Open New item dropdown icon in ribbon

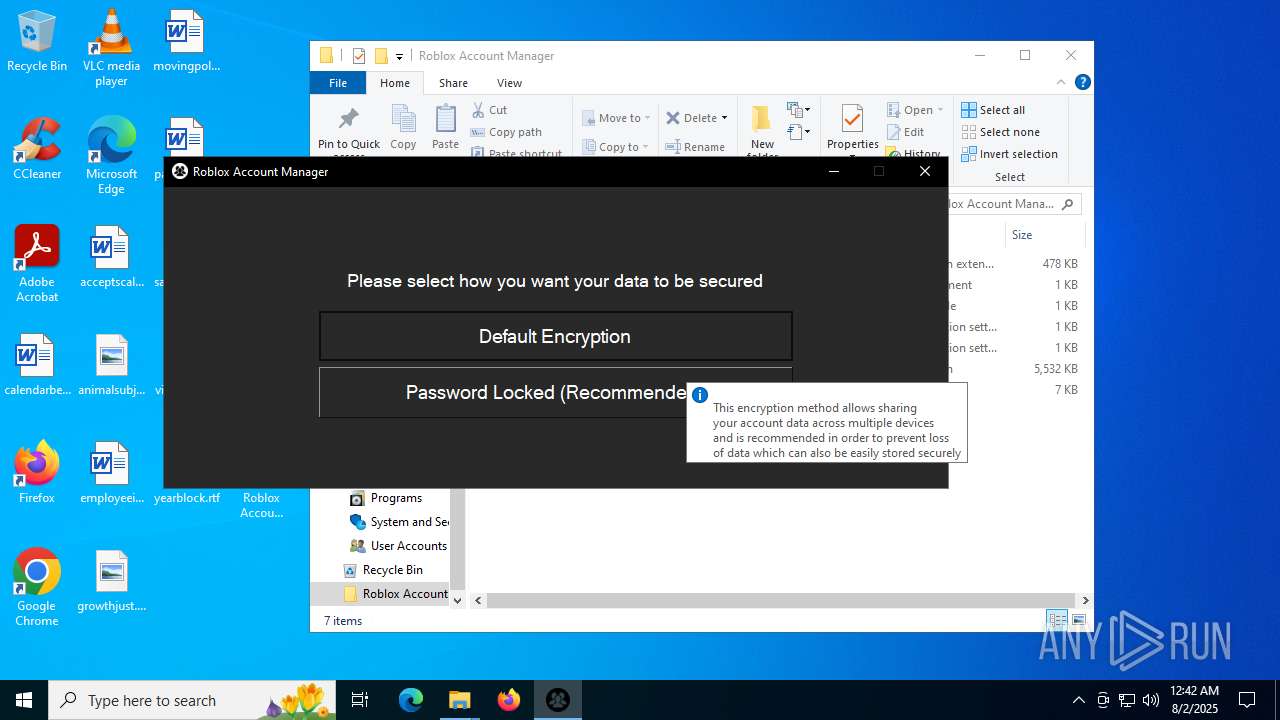(798, 110)
